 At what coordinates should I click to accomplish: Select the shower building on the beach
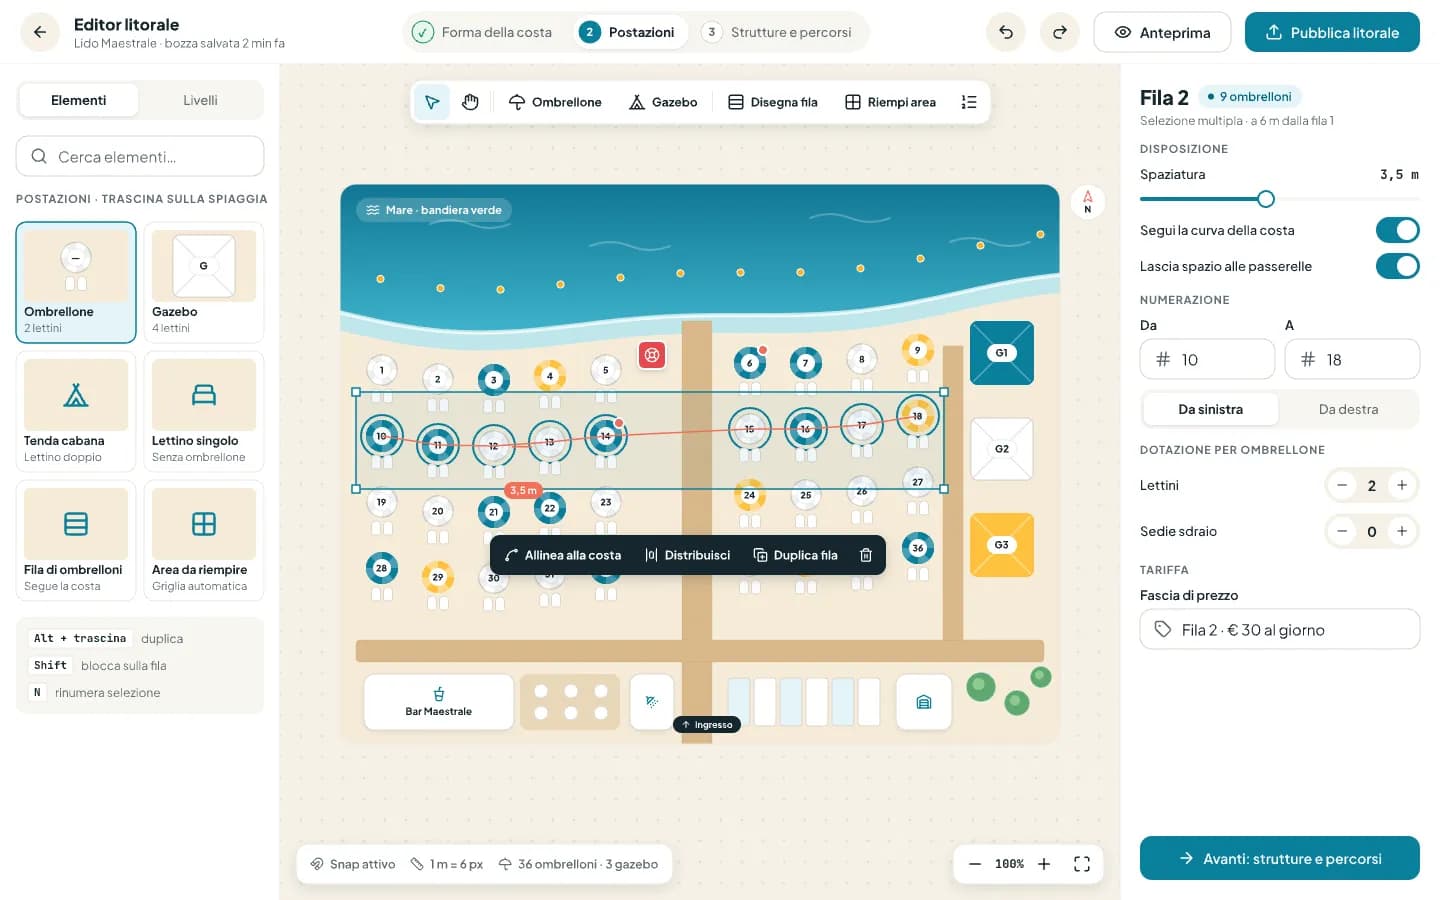652,702
